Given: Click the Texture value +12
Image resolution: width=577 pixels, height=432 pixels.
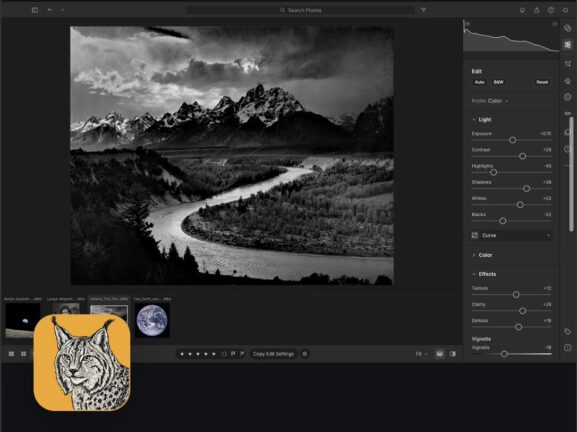Looking at the screenshot, I should pos(547,288).
